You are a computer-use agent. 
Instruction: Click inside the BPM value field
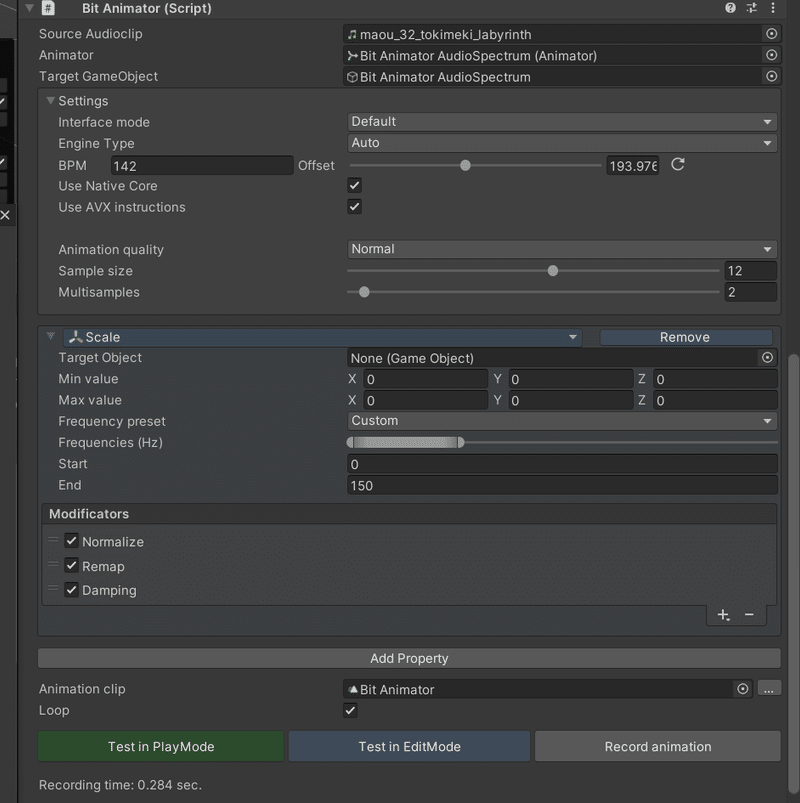coord(200,165)
